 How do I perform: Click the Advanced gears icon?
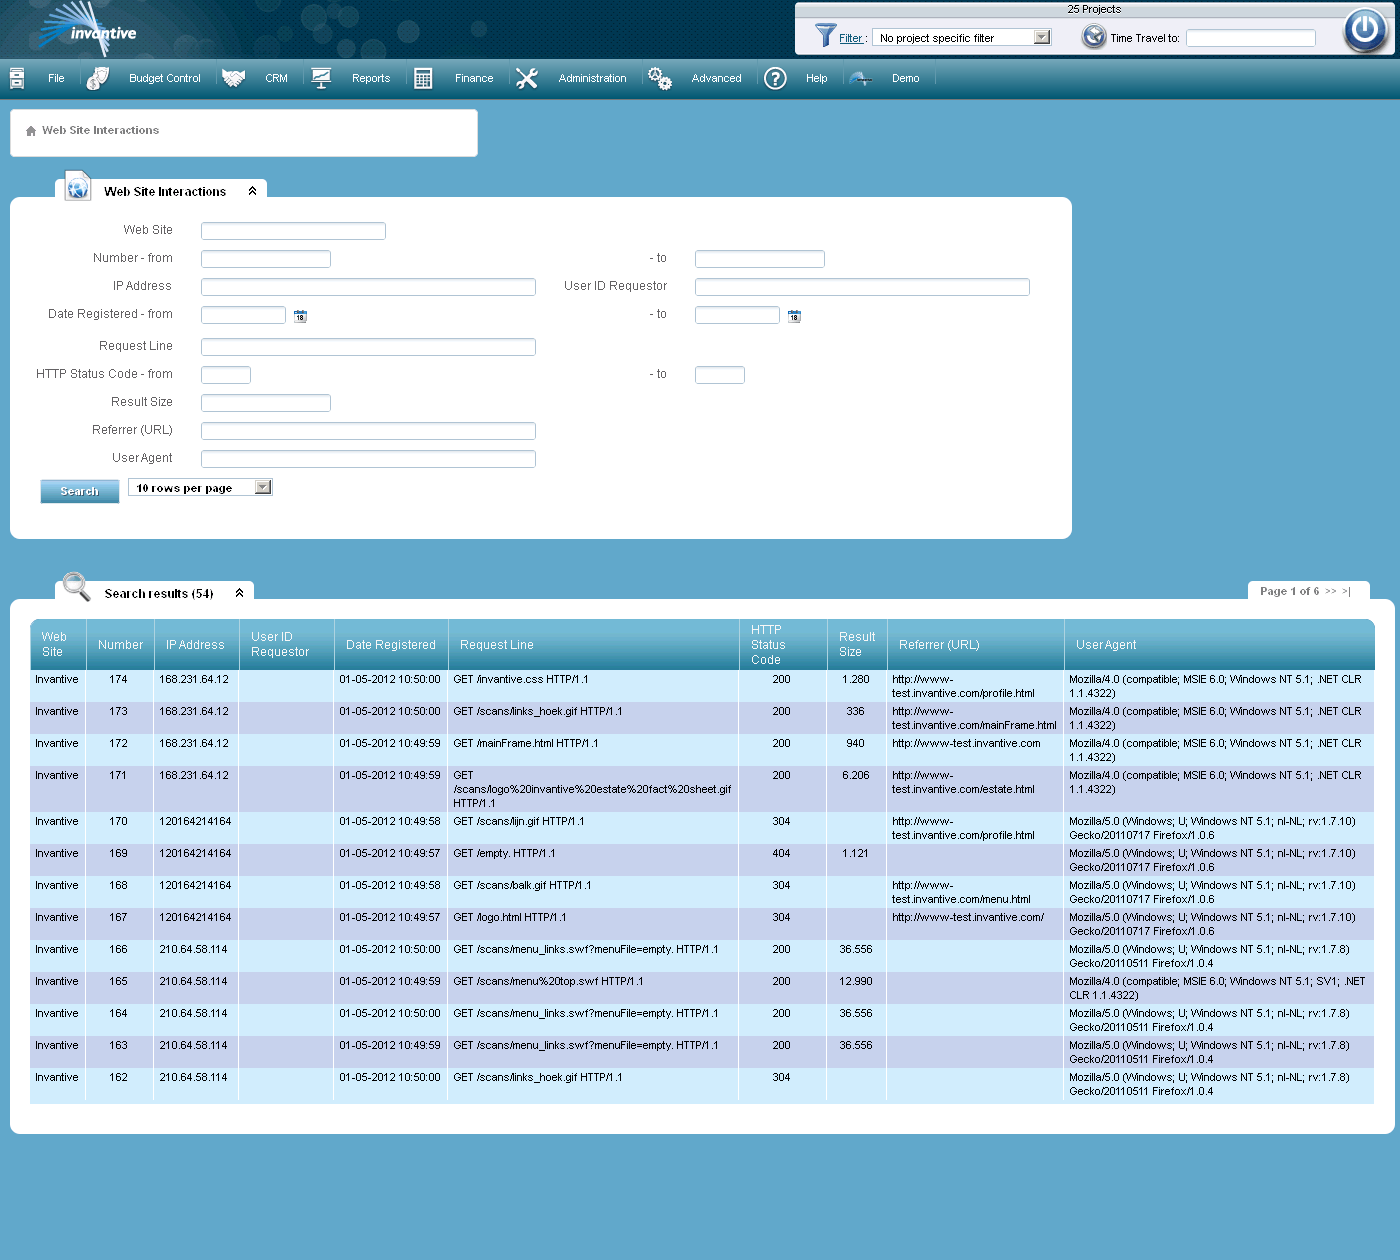[660, 77]
